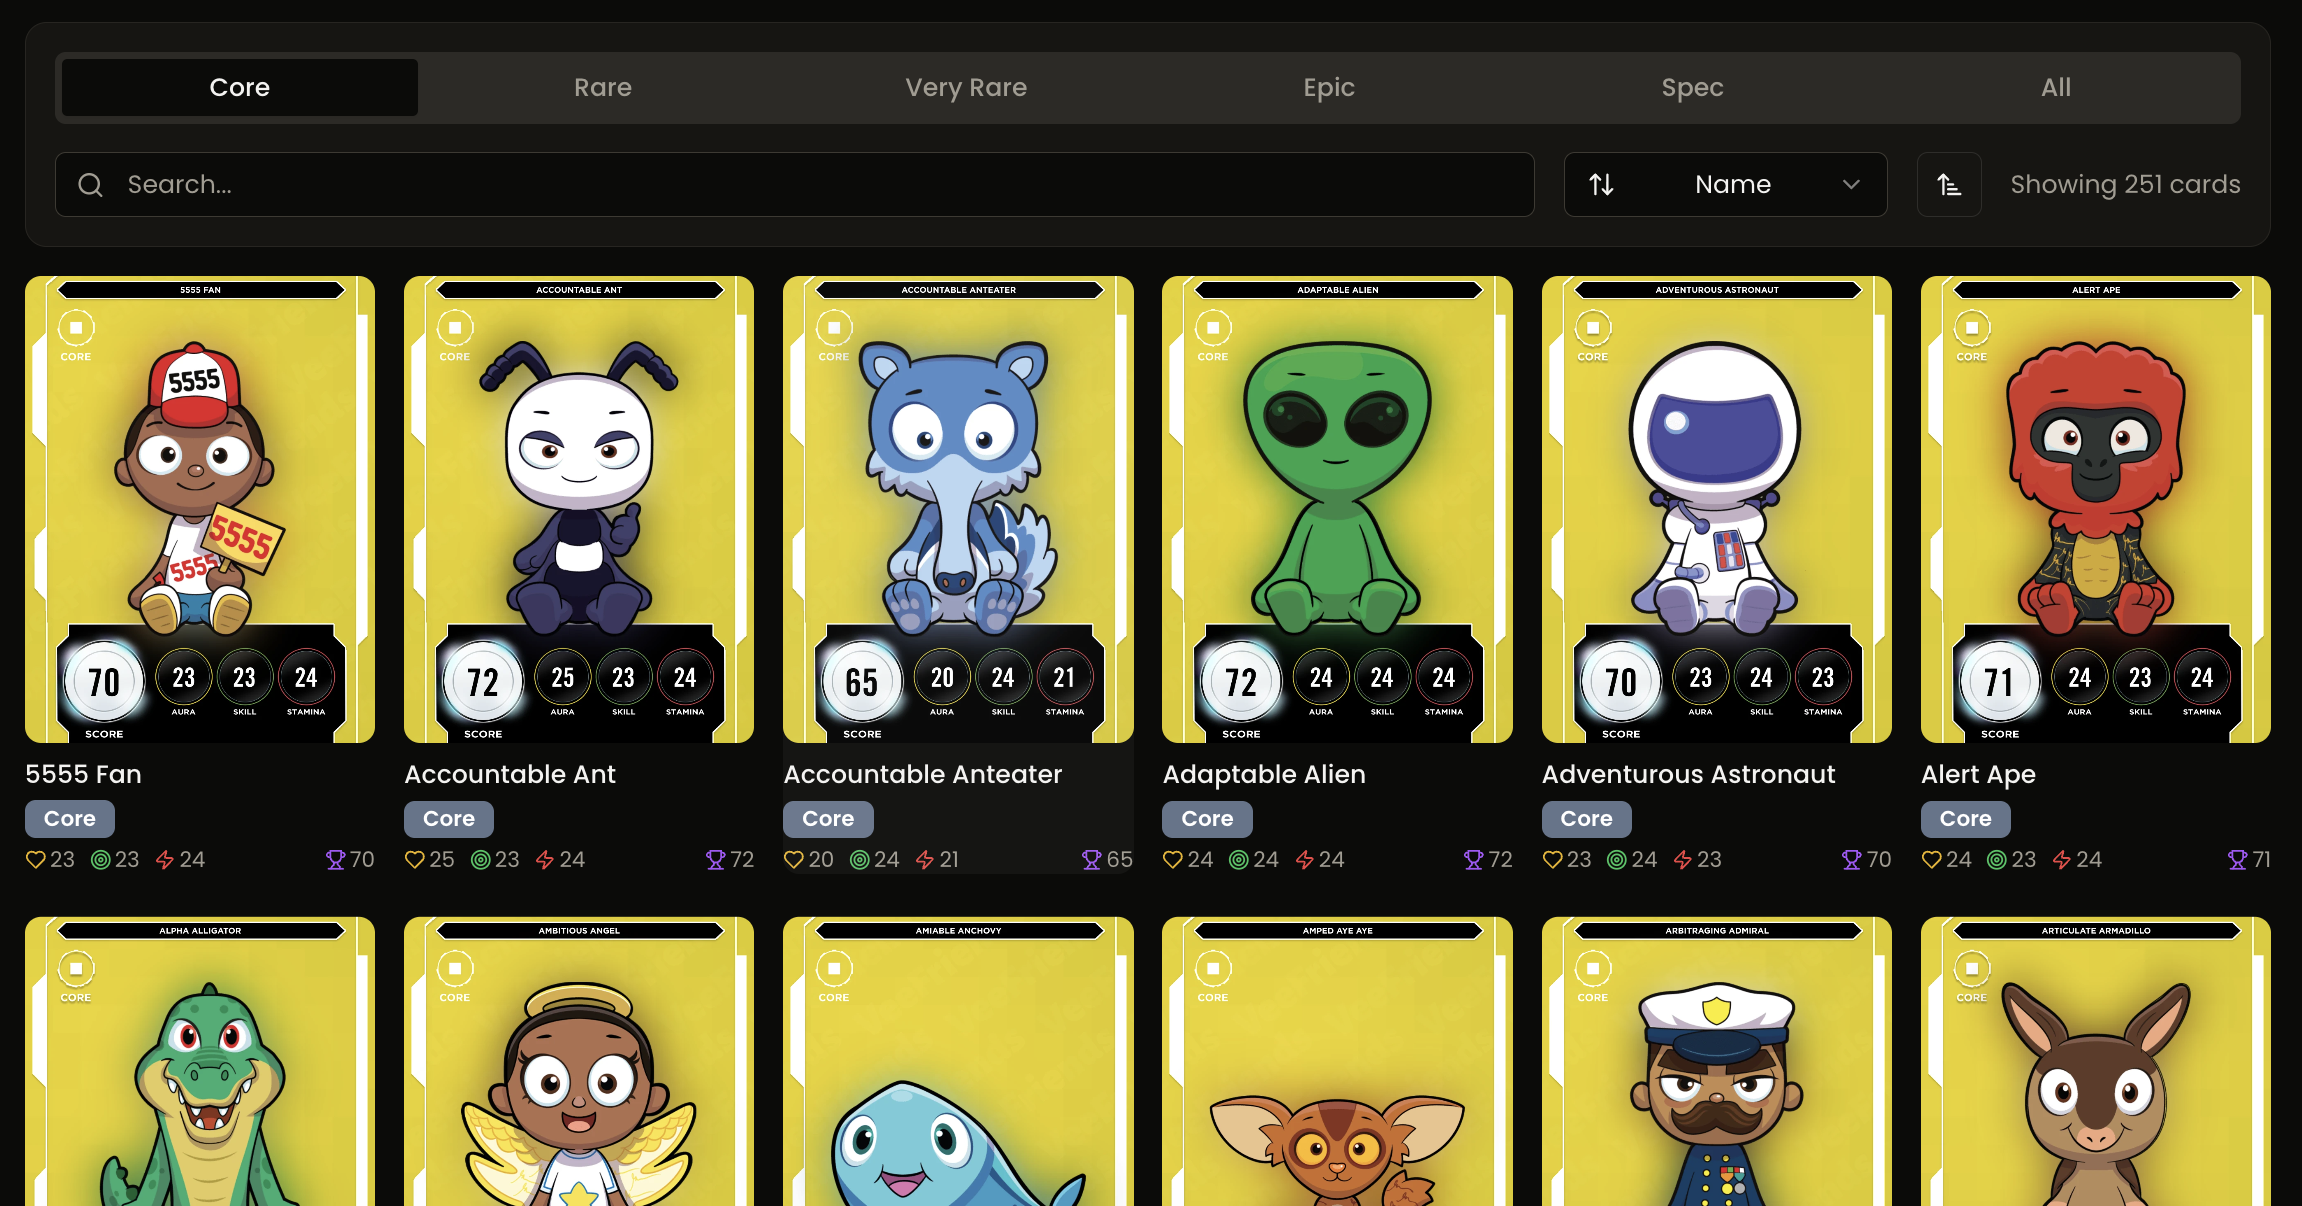Toggle ascending sort order button

[1949, 184]
